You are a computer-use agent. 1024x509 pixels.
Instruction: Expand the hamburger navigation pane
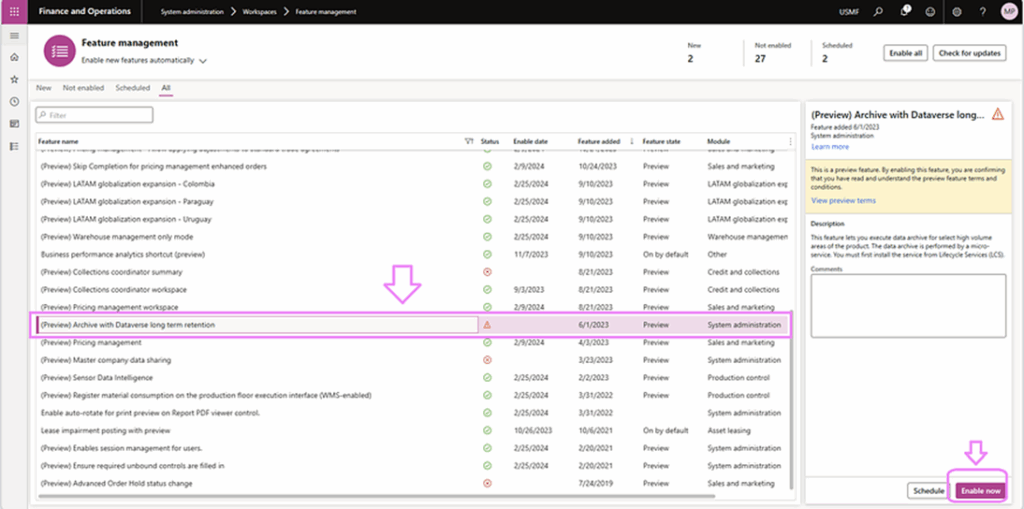pyautogui.click(x=14, y=36)
